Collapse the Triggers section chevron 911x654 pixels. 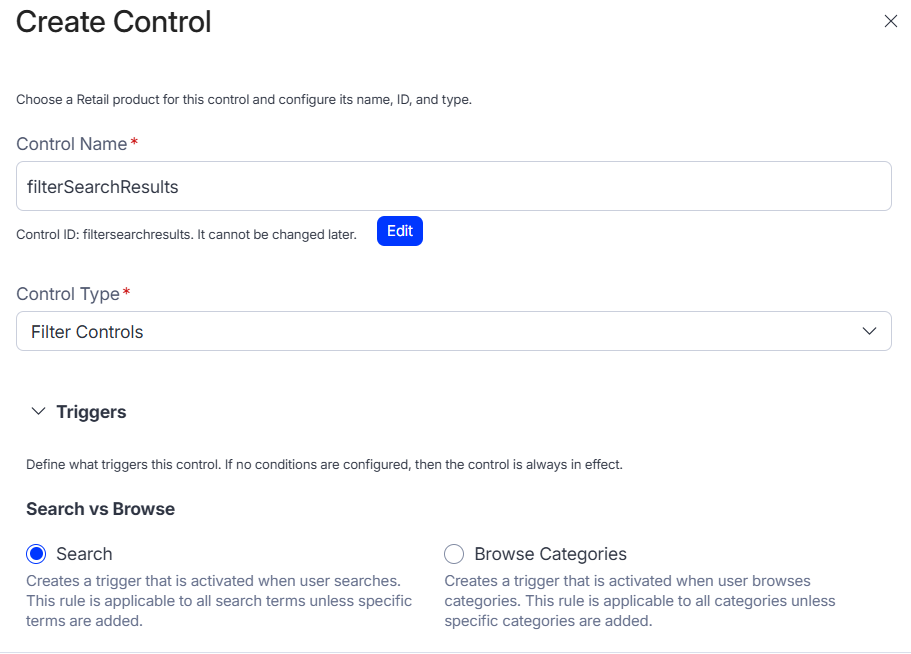[x=39, y=412]
